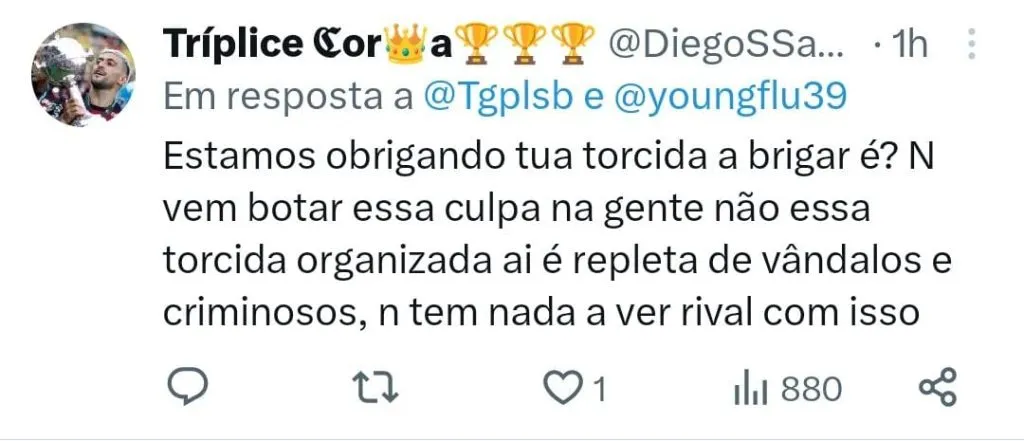Open the tweet via the 1h timestamp
The image size is (1024, 441).
pos(908,44)
